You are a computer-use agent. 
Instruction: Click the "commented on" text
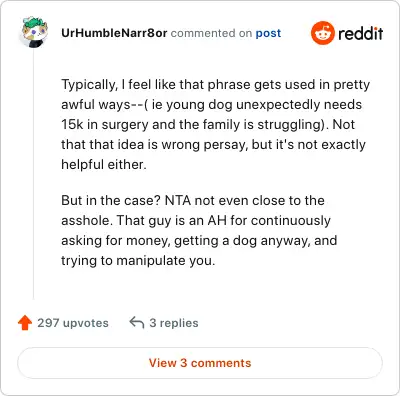[x=211, y=33]
